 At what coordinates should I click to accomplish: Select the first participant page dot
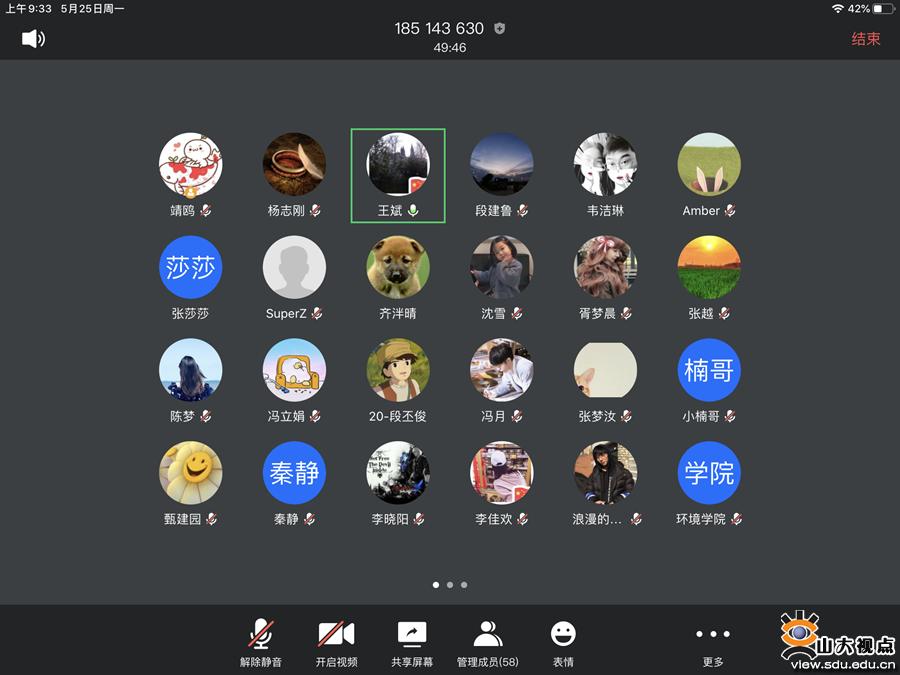tap(436, 585)
